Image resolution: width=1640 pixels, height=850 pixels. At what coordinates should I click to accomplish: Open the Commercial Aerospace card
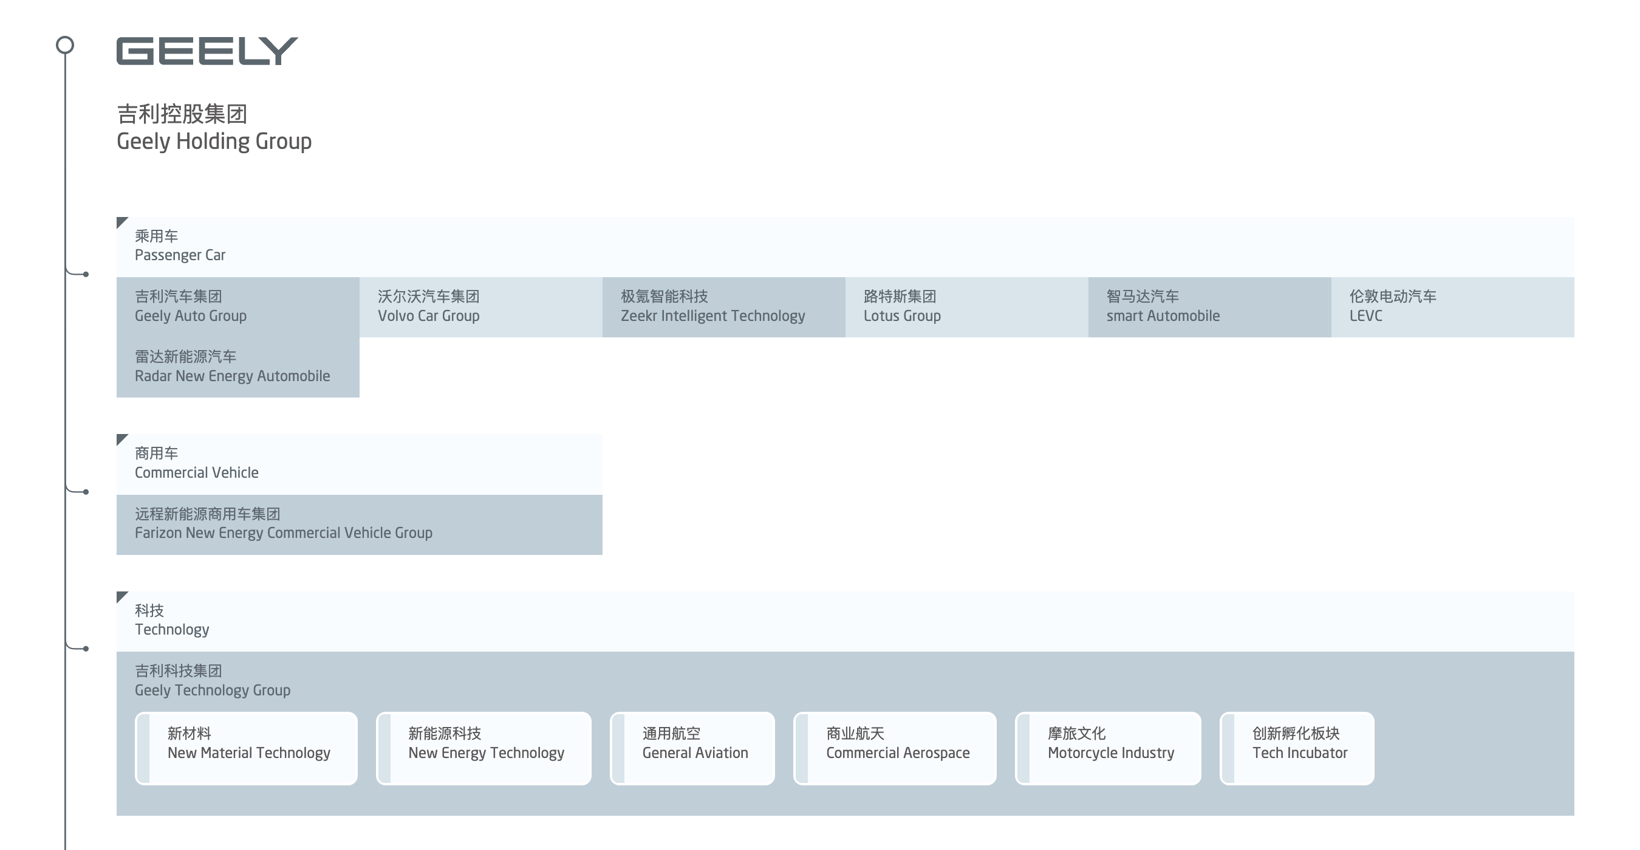pyautogui.click(x=895, y=748)
